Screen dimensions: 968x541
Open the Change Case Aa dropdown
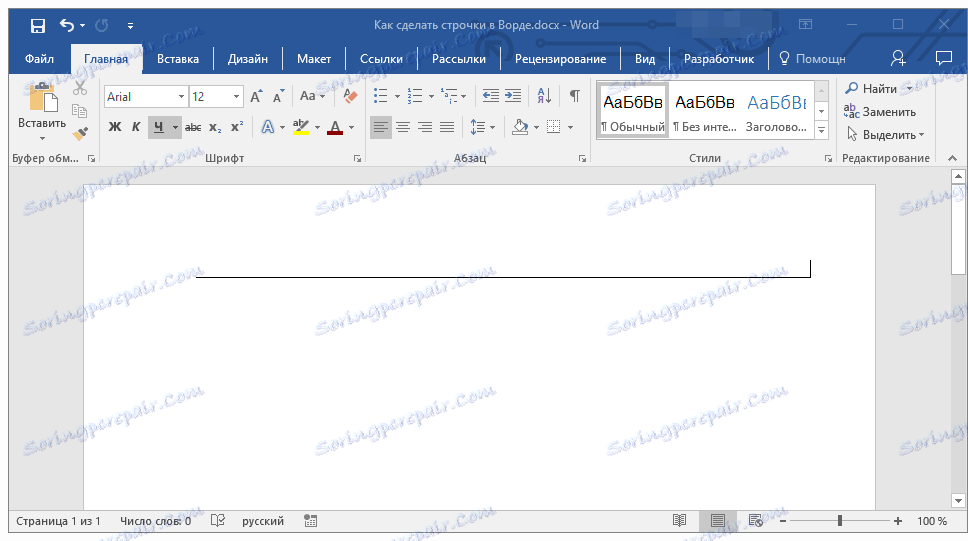pyautogui.click(x=312, y=96)
